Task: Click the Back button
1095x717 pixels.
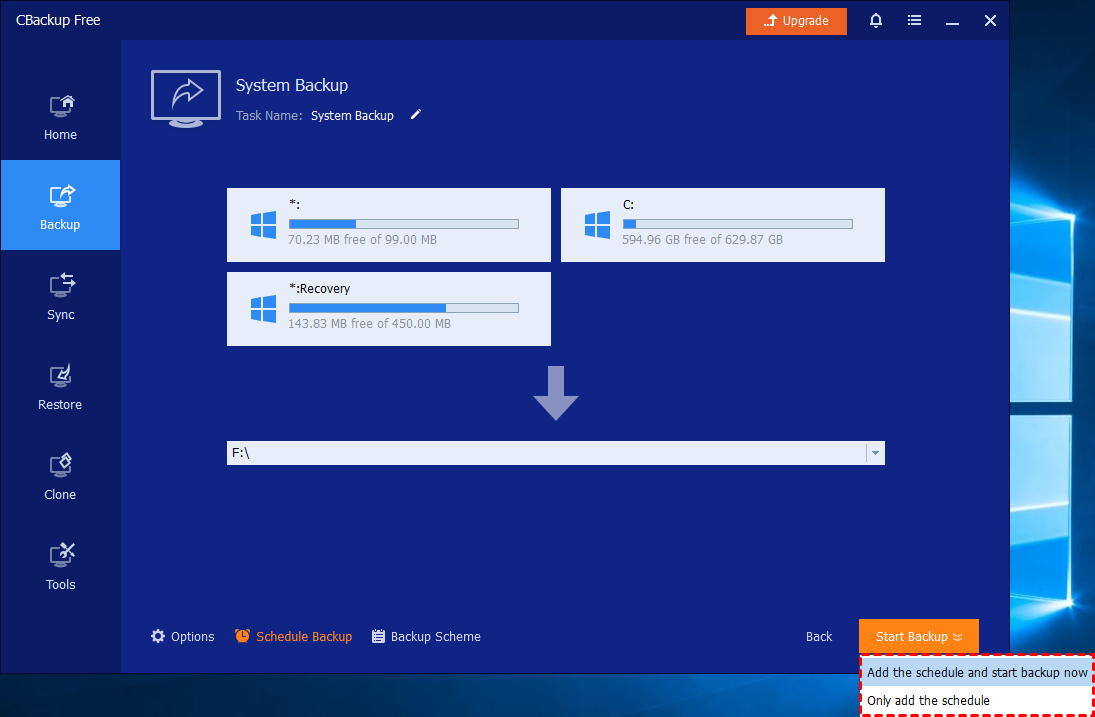Action: coord(819,637)
